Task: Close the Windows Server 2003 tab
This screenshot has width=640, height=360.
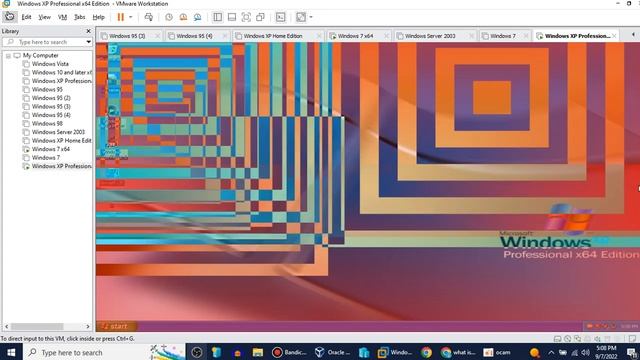Action: tap(471, 36)
